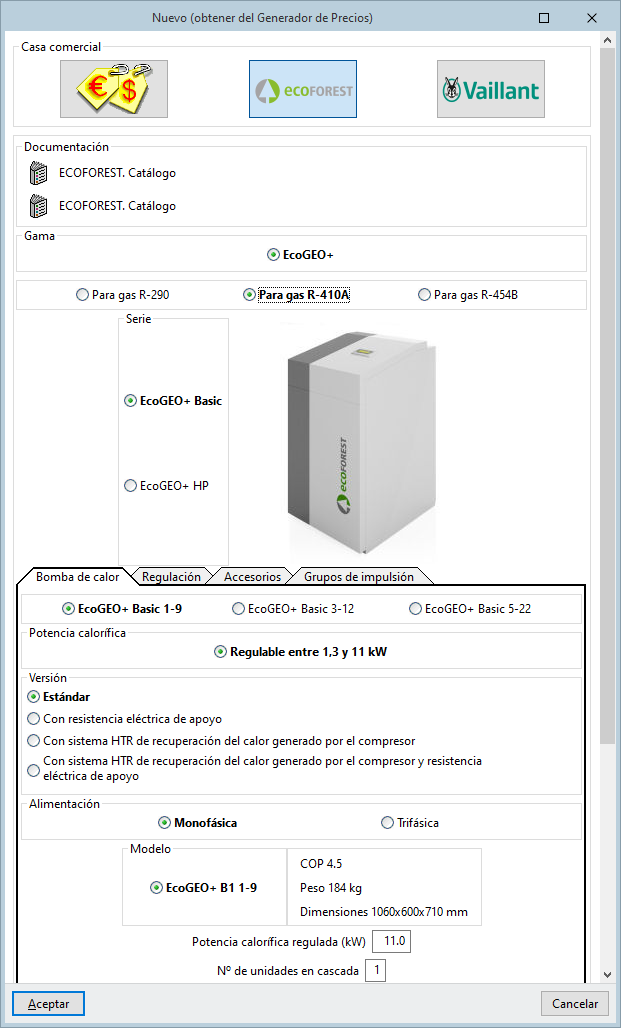This screenshot has height=1028, width=621.
Task: Select Trifásica power supply
Action: click(x=410, y=822)
